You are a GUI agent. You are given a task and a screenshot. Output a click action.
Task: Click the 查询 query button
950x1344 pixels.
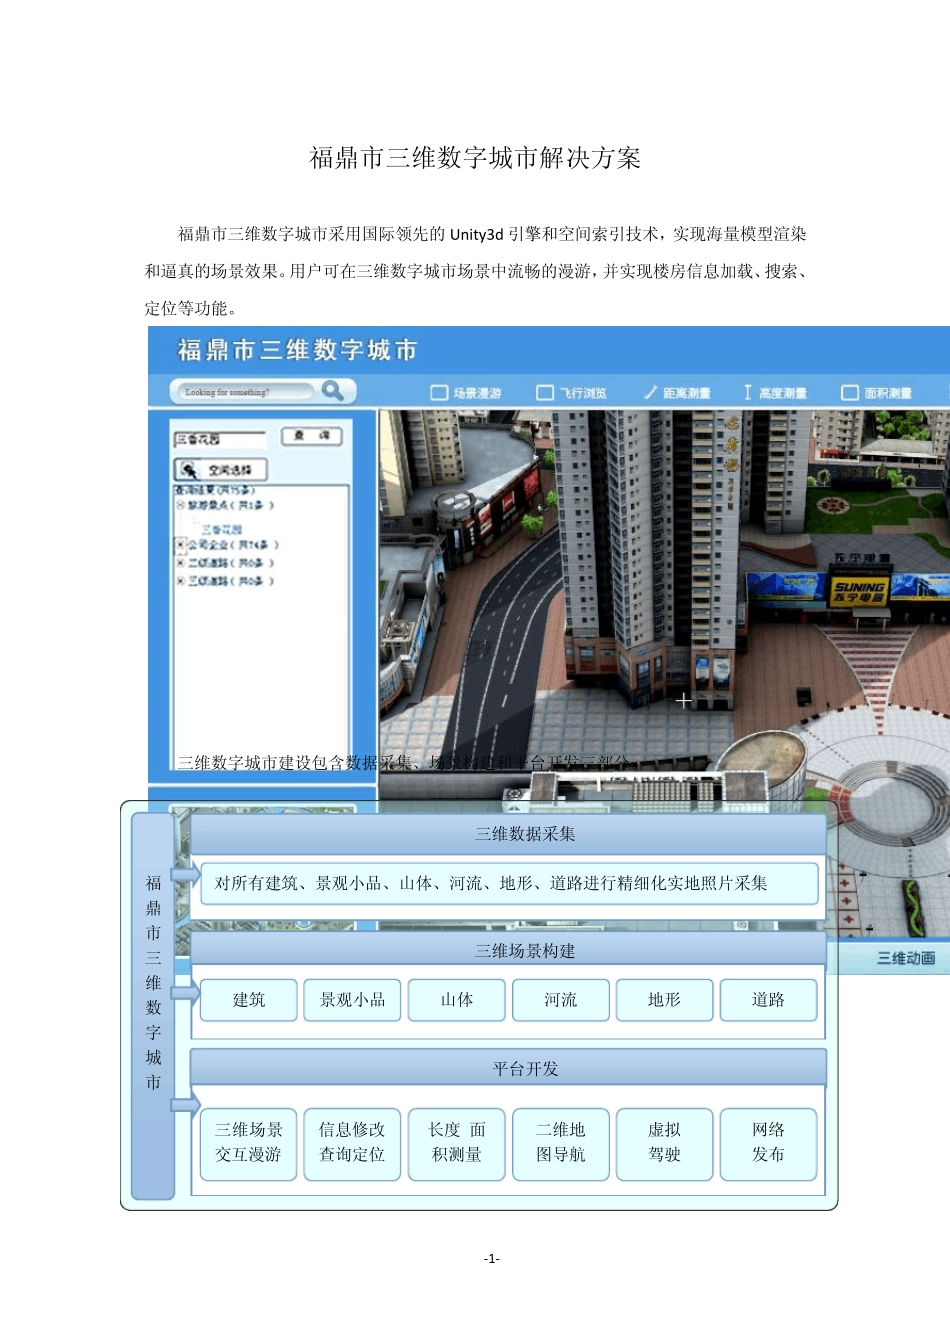(x=312, y=436)
